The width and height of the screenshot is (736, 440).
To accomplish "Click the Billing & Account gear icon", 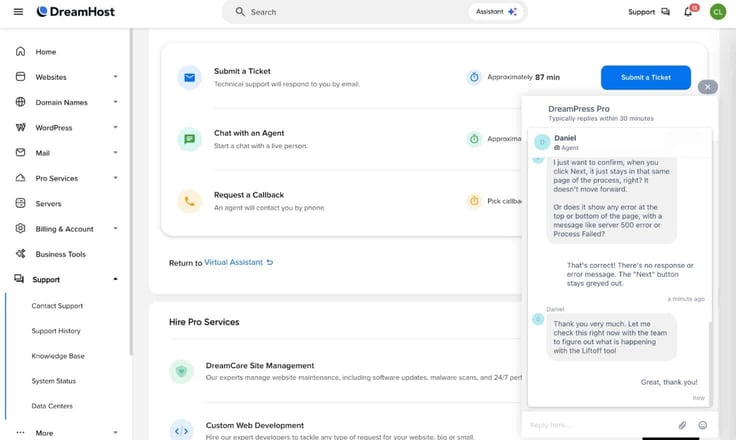I will (20, 229).
